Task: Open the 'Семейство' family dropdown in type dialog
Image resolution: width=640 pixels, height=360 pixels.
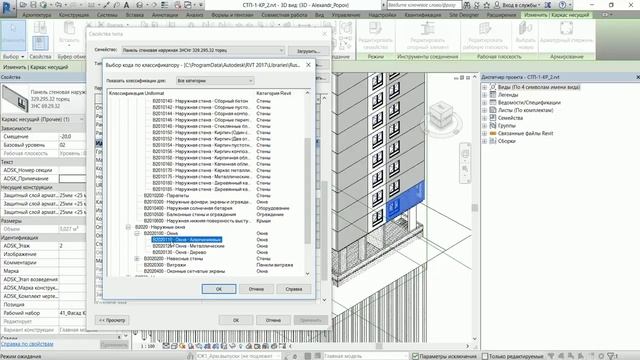Action: click(203, 50)
